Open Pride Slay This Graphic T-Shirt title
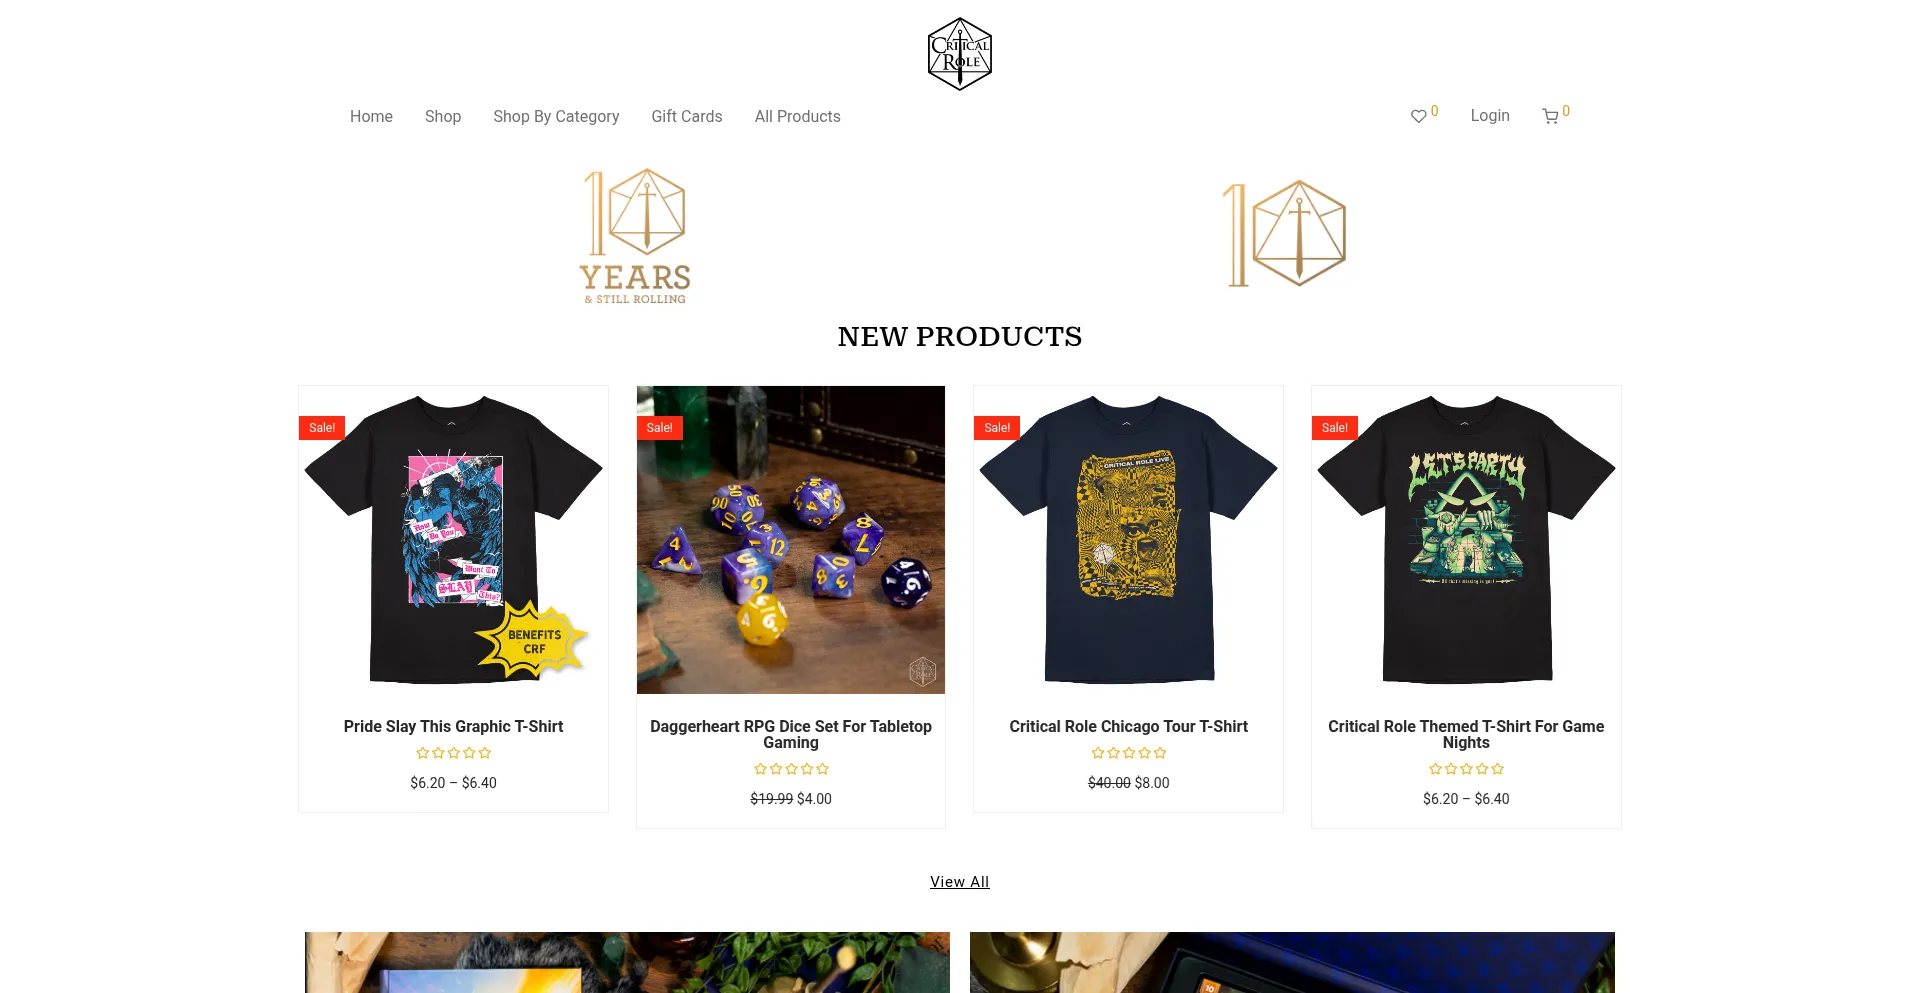 point(453,726)
